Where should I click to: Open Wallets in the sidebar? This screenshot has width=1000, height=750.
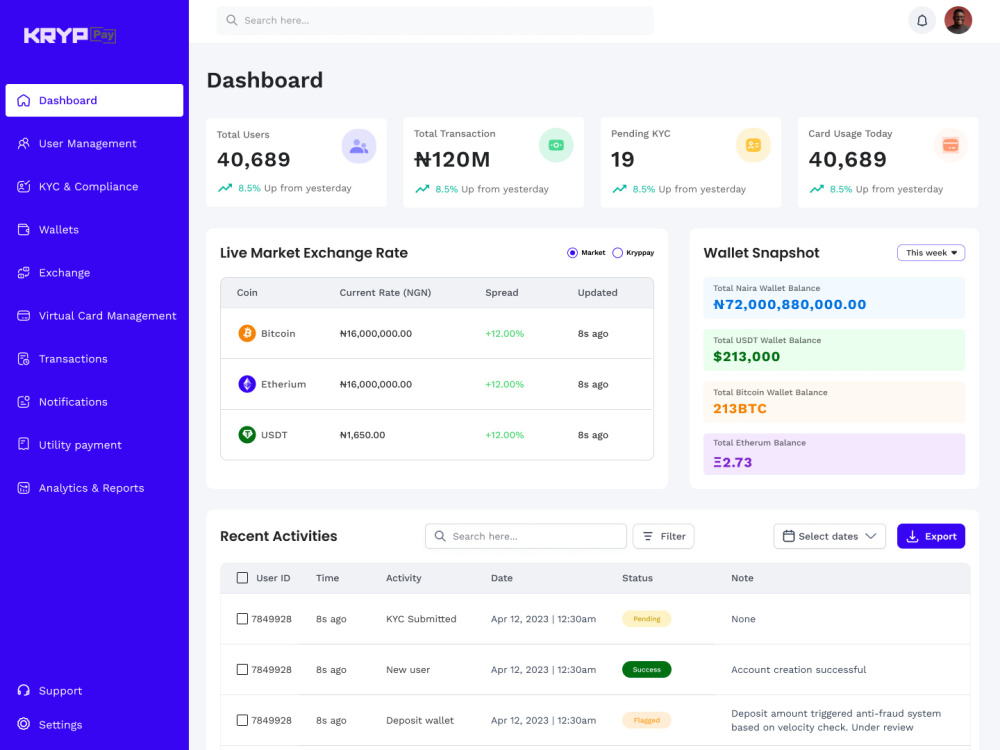tap(48, 230)
